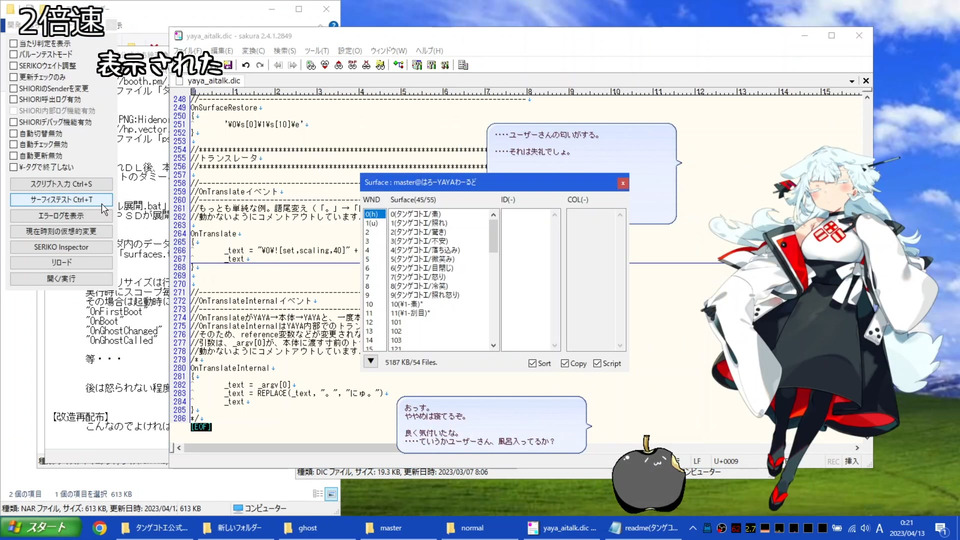Open the 編集(E) menu in sakura
This screenshot has width=960, height=540.
click(222, 51)
